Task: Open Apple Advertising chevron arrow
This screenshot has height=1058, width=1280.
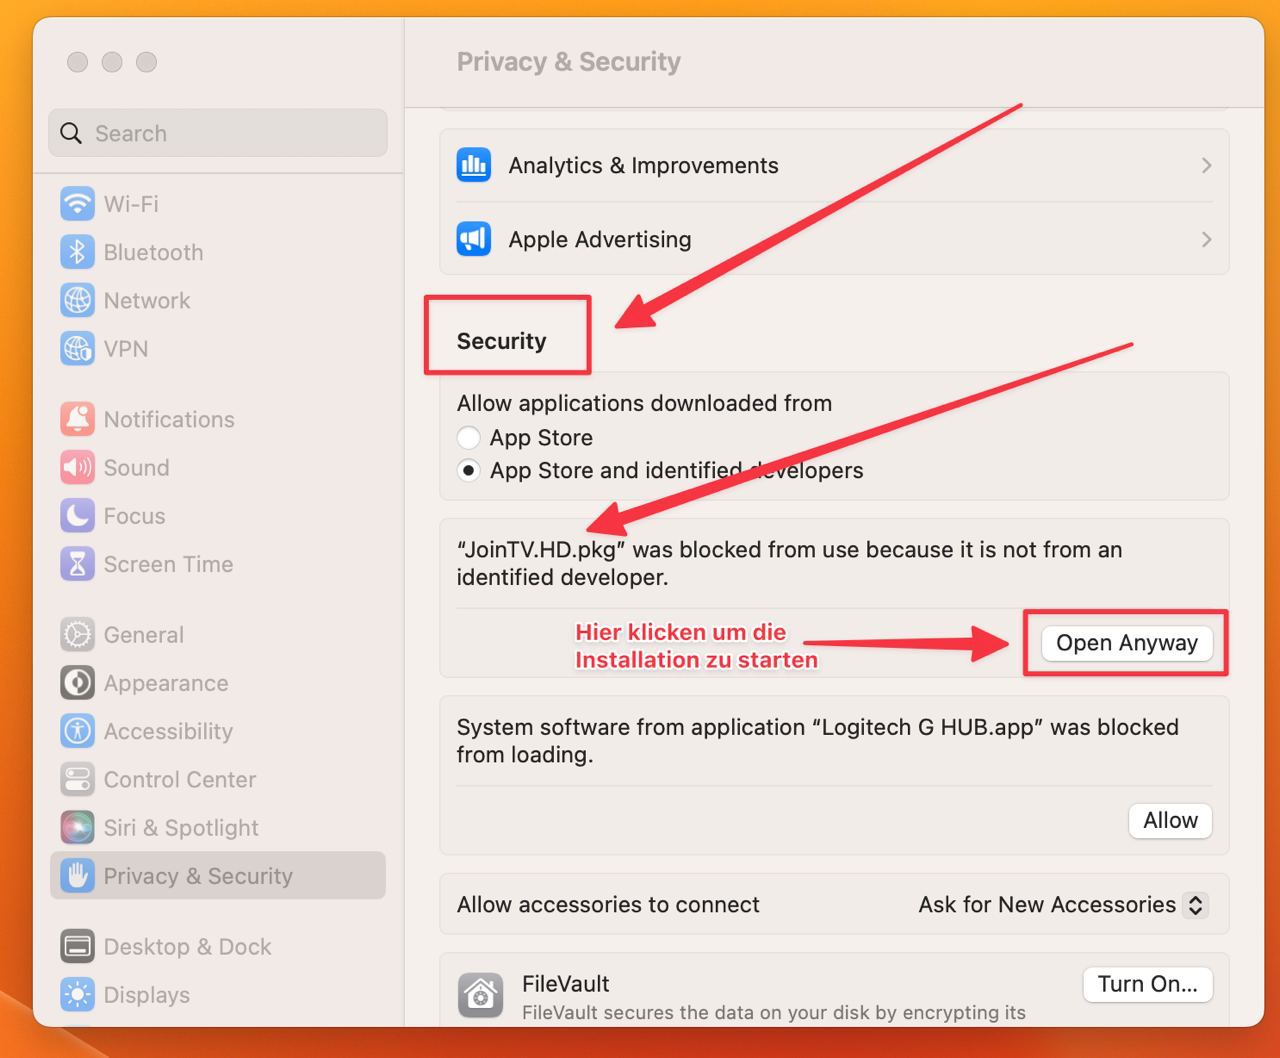Action: (x=1206, y=240)
